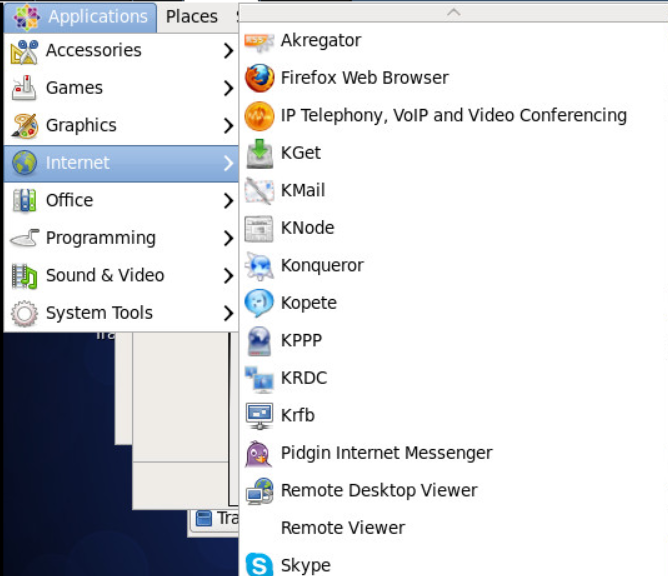
Task: Open IP Telephony, VoIP and Video Conferencing
Action: point(453,115)
